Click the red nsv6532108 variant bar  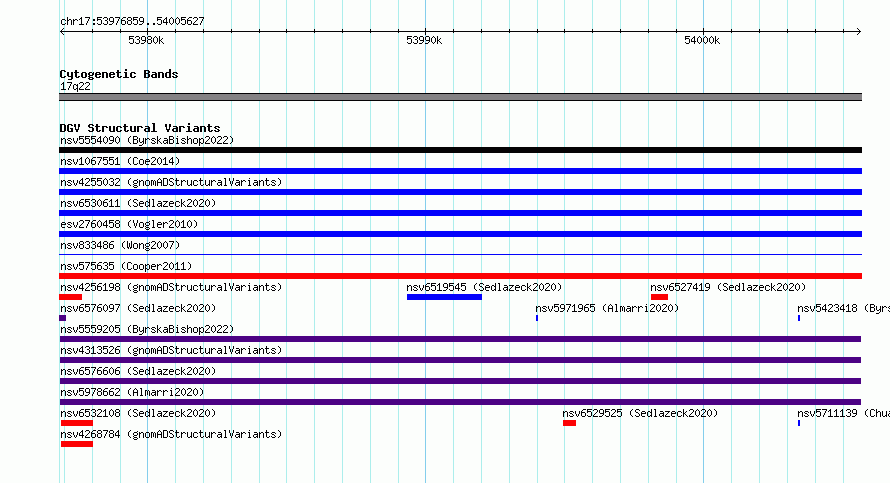pos(77,423)
